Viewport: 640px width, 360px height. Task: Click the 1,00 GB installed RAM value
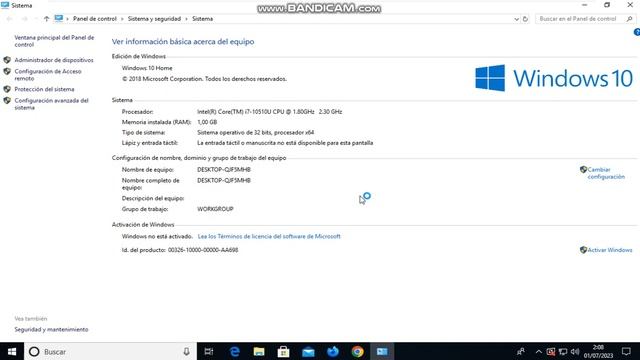[207, 122]
